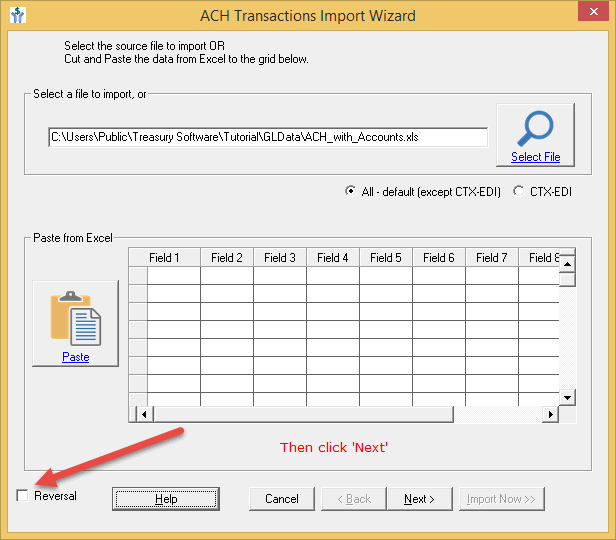The width and height of the screenshot is (616, 540).
Task: Click the application icon in title bar
Action: coord(19,16)
